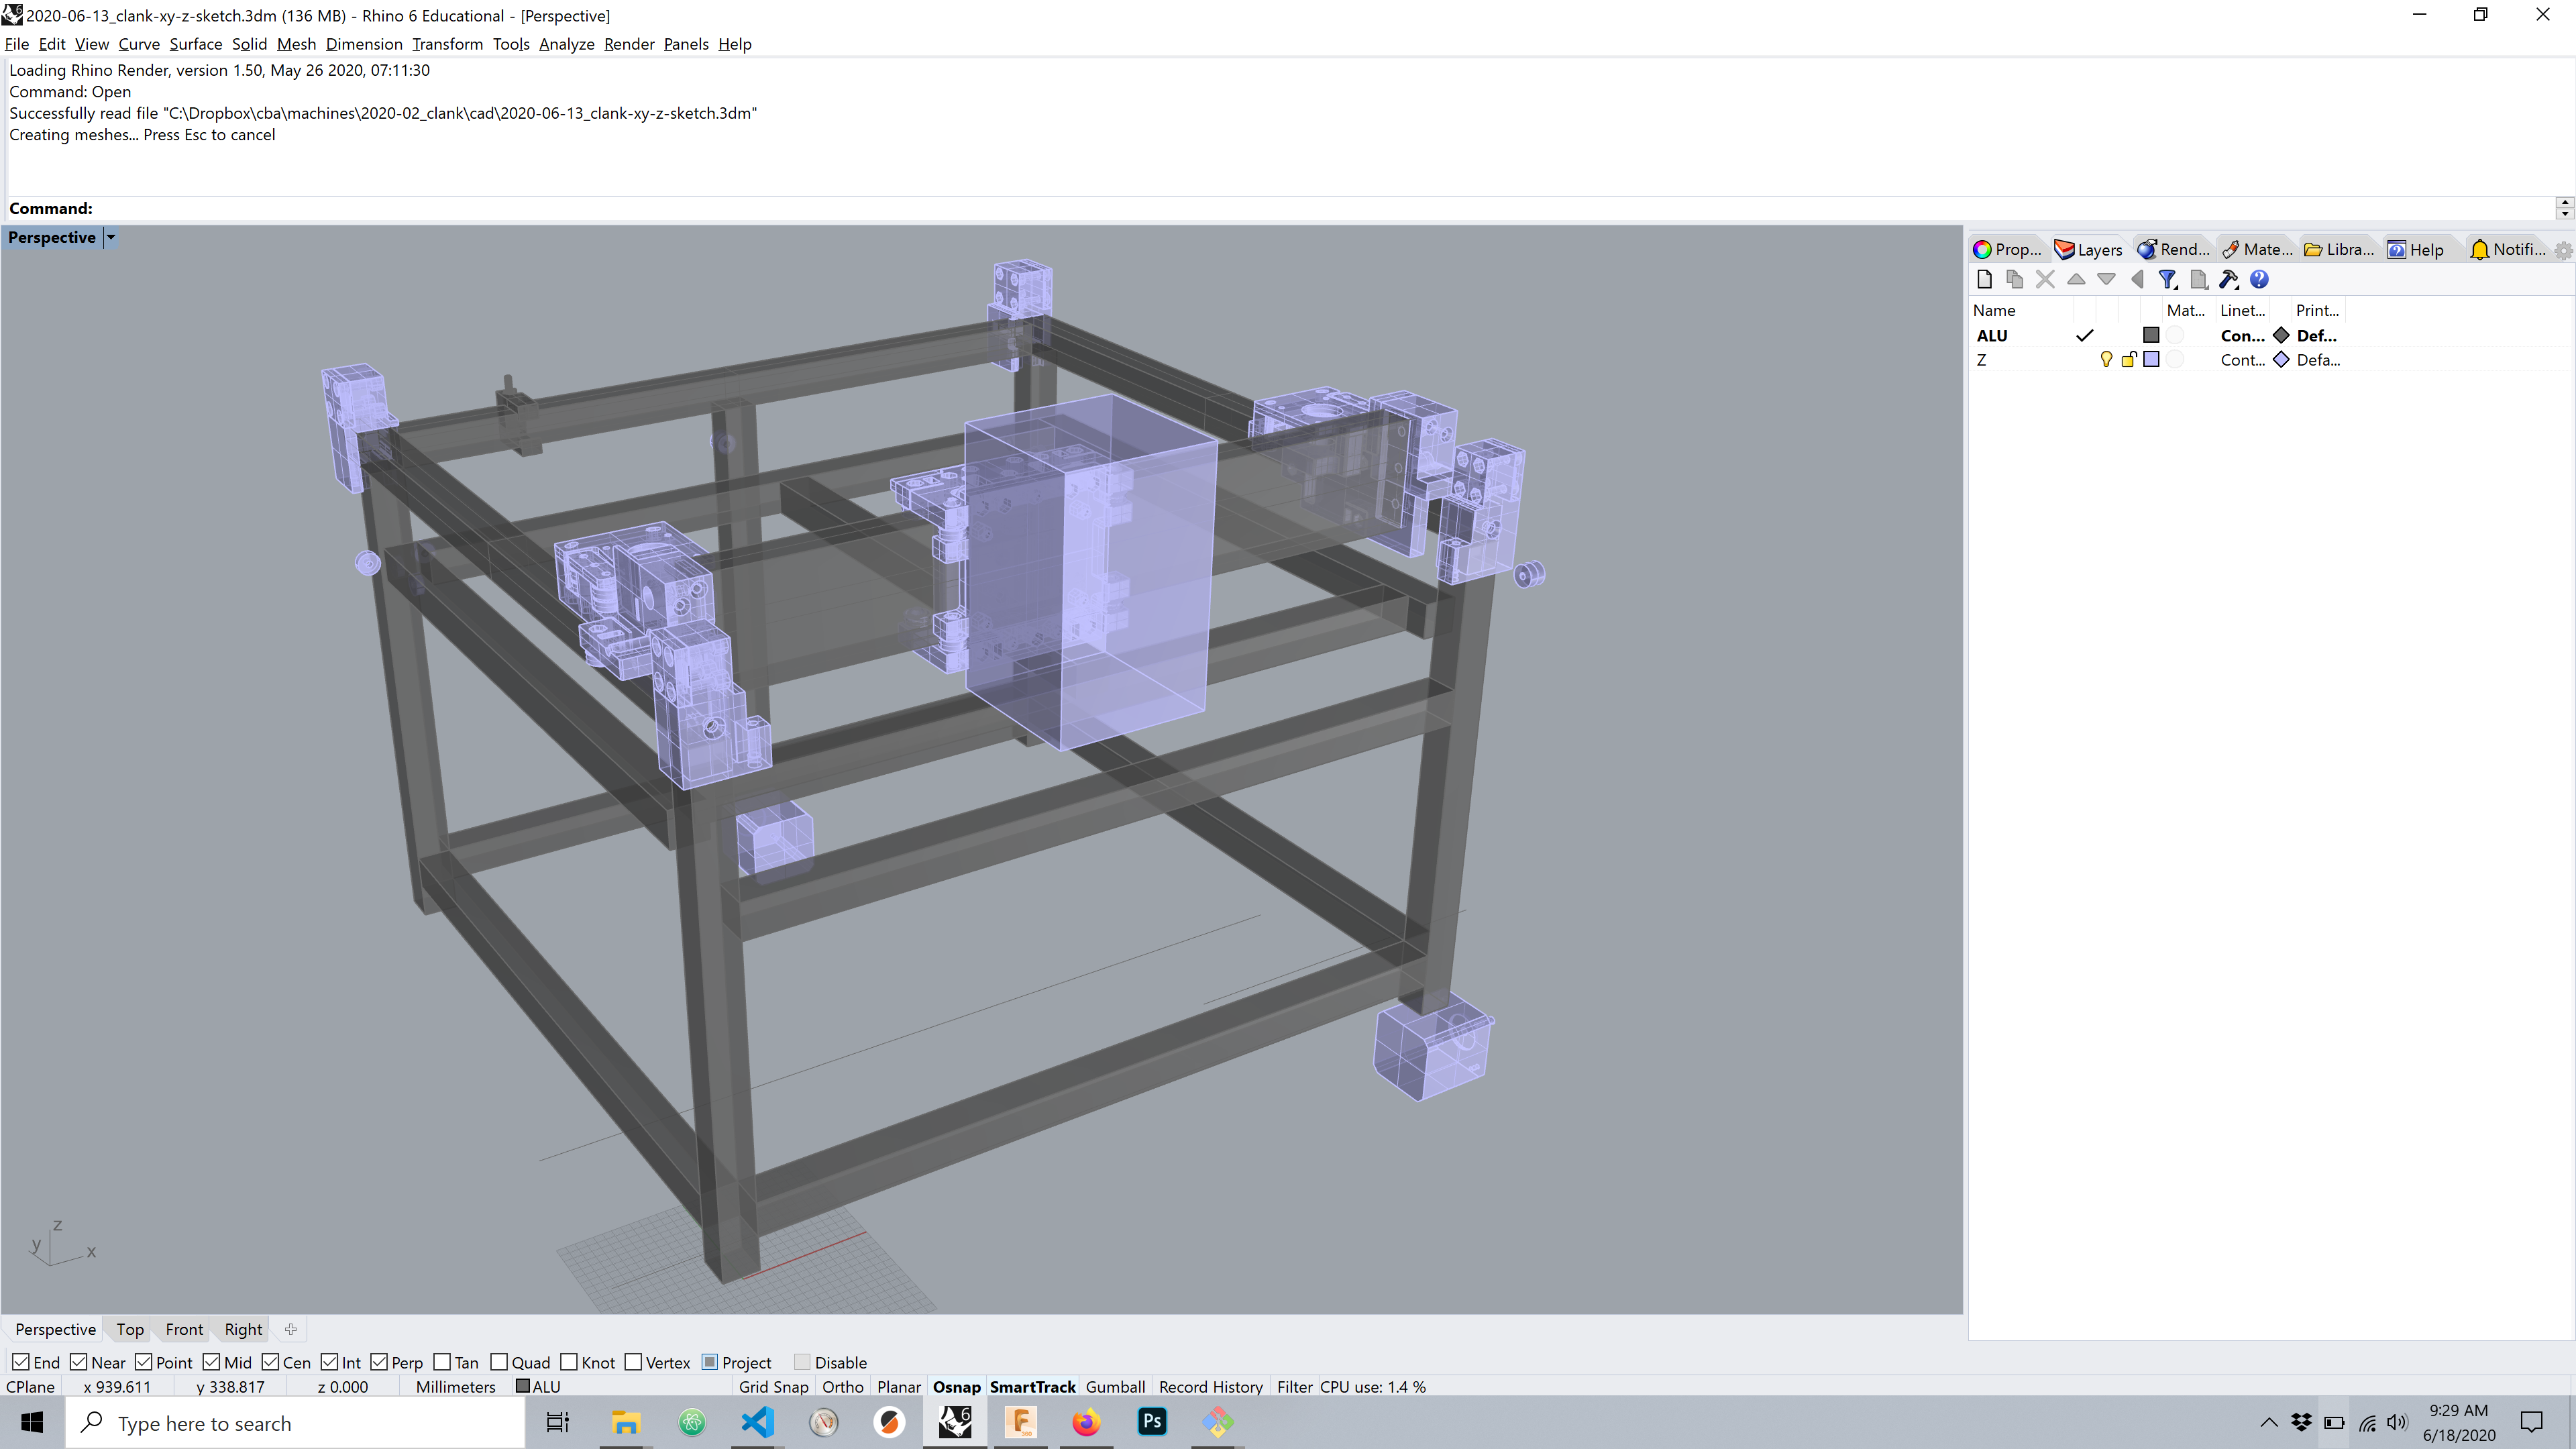Viewport: 2576px width, 1449px height.
Task: Open the layer Tools hammer icon
Action: [2228, 280]
